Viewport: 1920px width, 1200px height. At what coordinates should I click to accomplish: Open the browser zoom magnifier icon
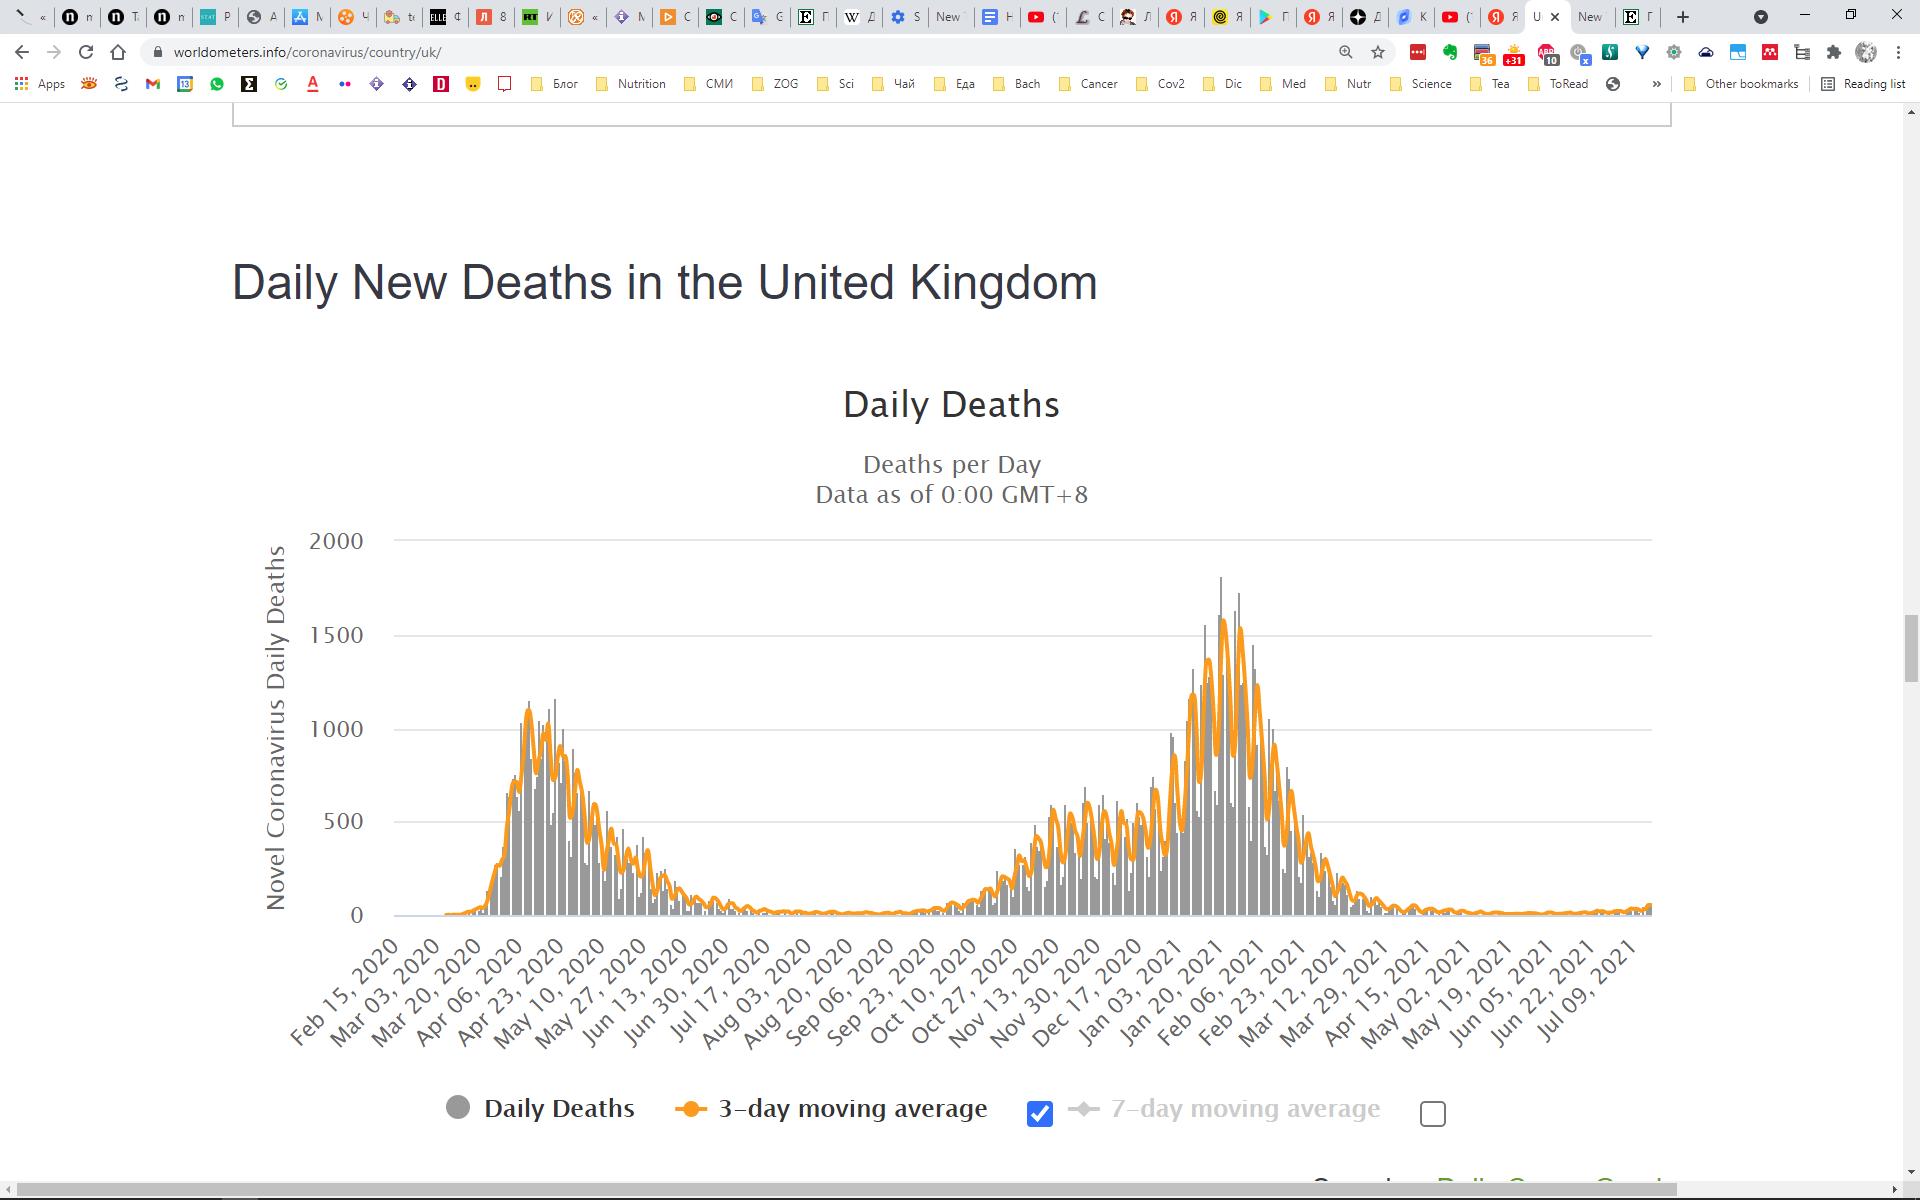[x=1346, y=52]
